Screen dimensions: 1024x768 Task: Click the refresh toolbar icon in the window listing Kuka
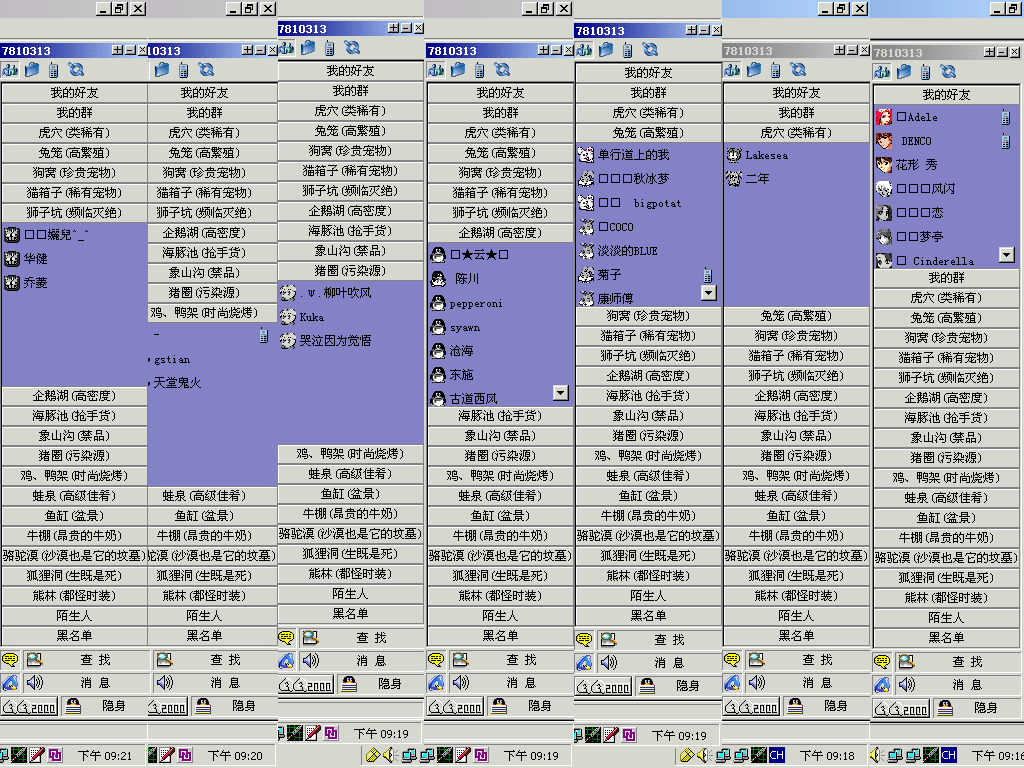pyautogui.click(x=352, y=48)
